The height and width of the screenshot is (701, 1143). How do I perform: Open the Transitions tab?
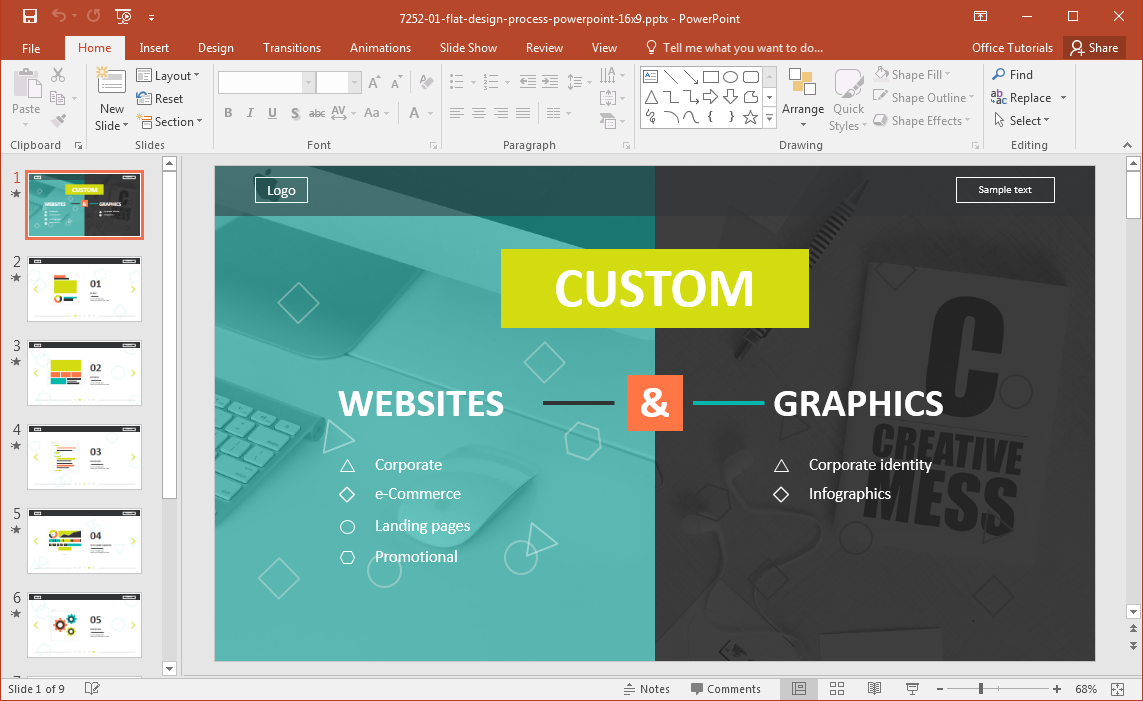292,48
